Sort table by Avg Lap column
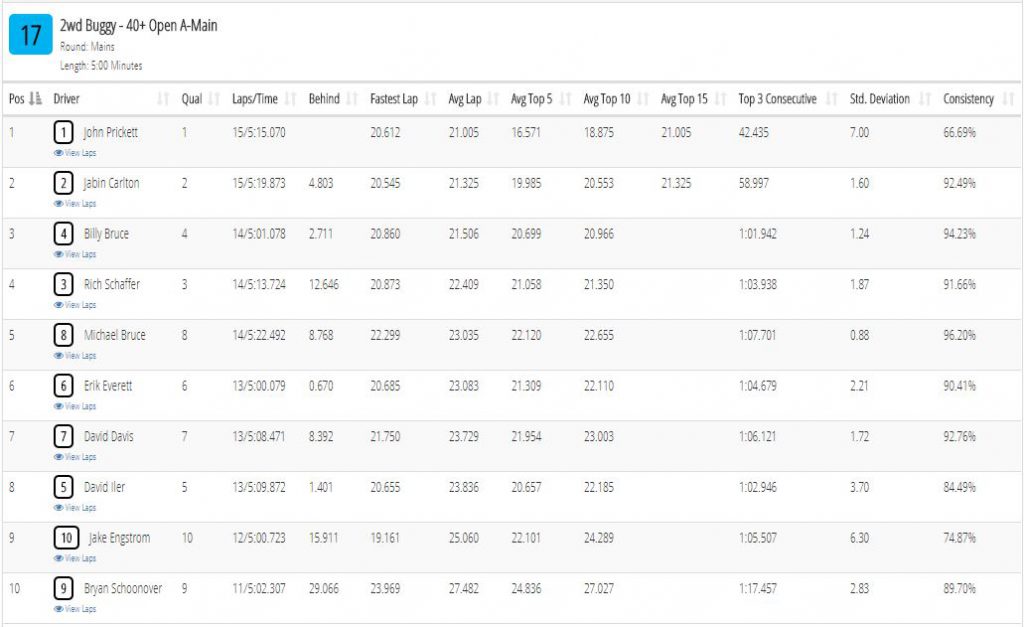This screenshot has height=627, width=1024. coord(494,99)
